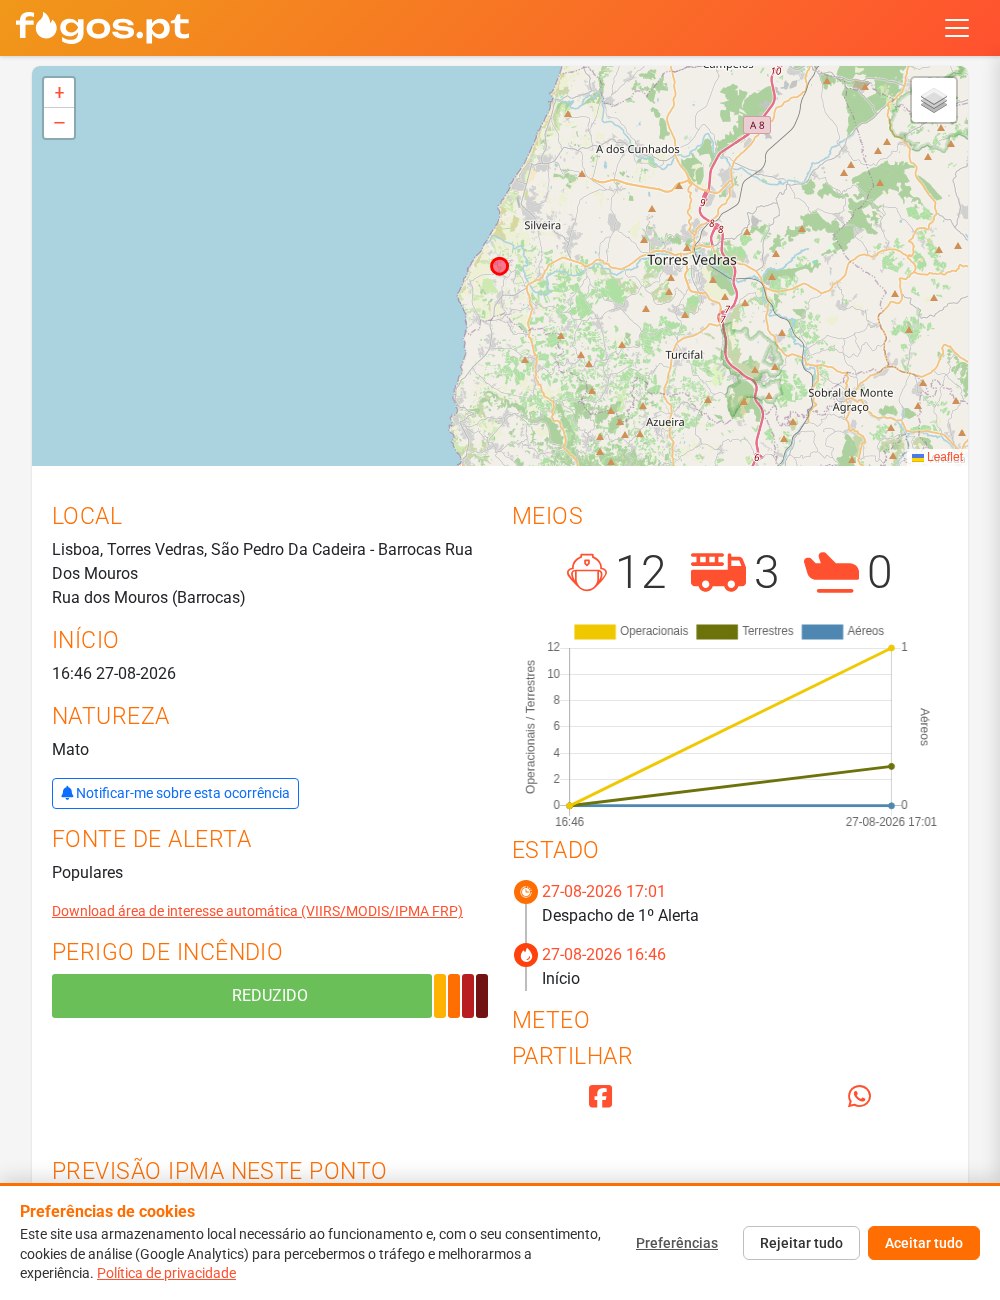Click Notificar-me sobre esta ocorrência button
The image size is (1000, 1300).
175,793
